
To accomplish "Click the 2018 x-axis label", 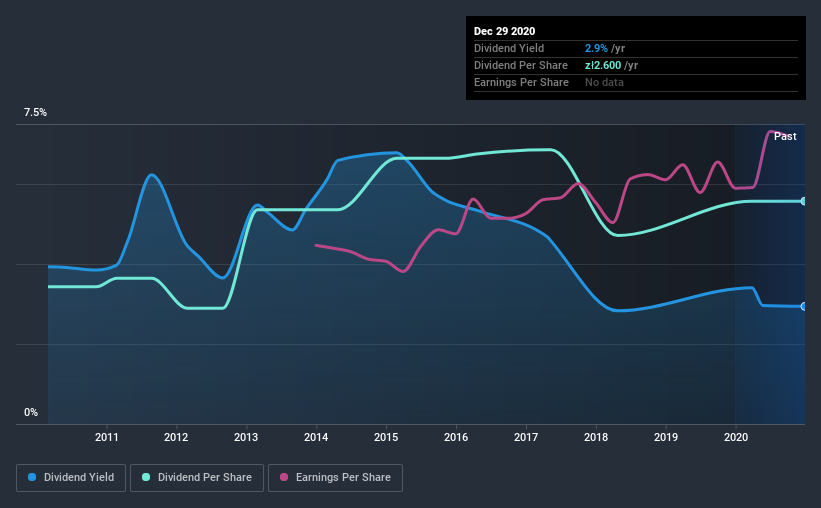I will pyautogui.click(x=596, y=437).
